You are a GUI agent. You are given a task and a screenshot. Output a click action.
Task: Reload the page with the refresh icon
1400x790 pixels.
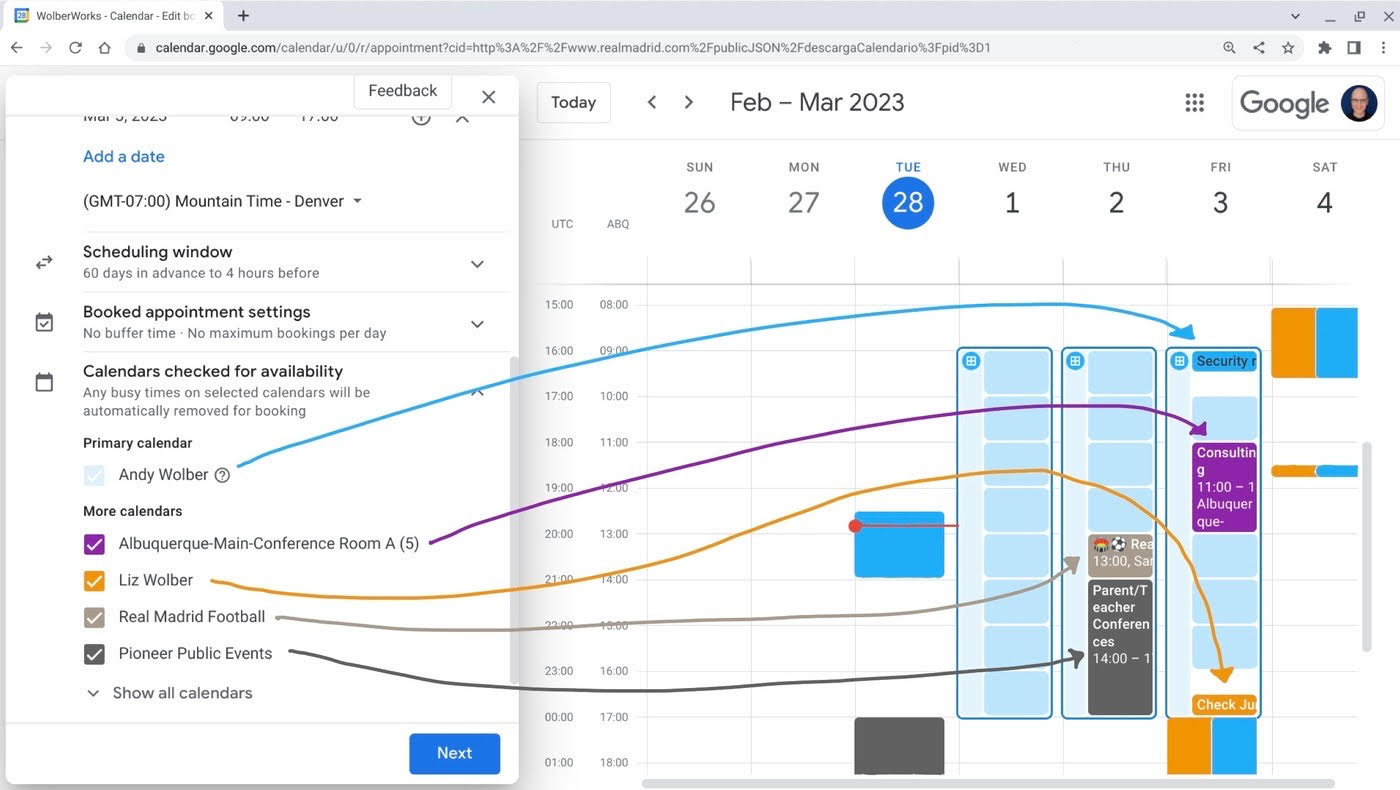(76, 47)
